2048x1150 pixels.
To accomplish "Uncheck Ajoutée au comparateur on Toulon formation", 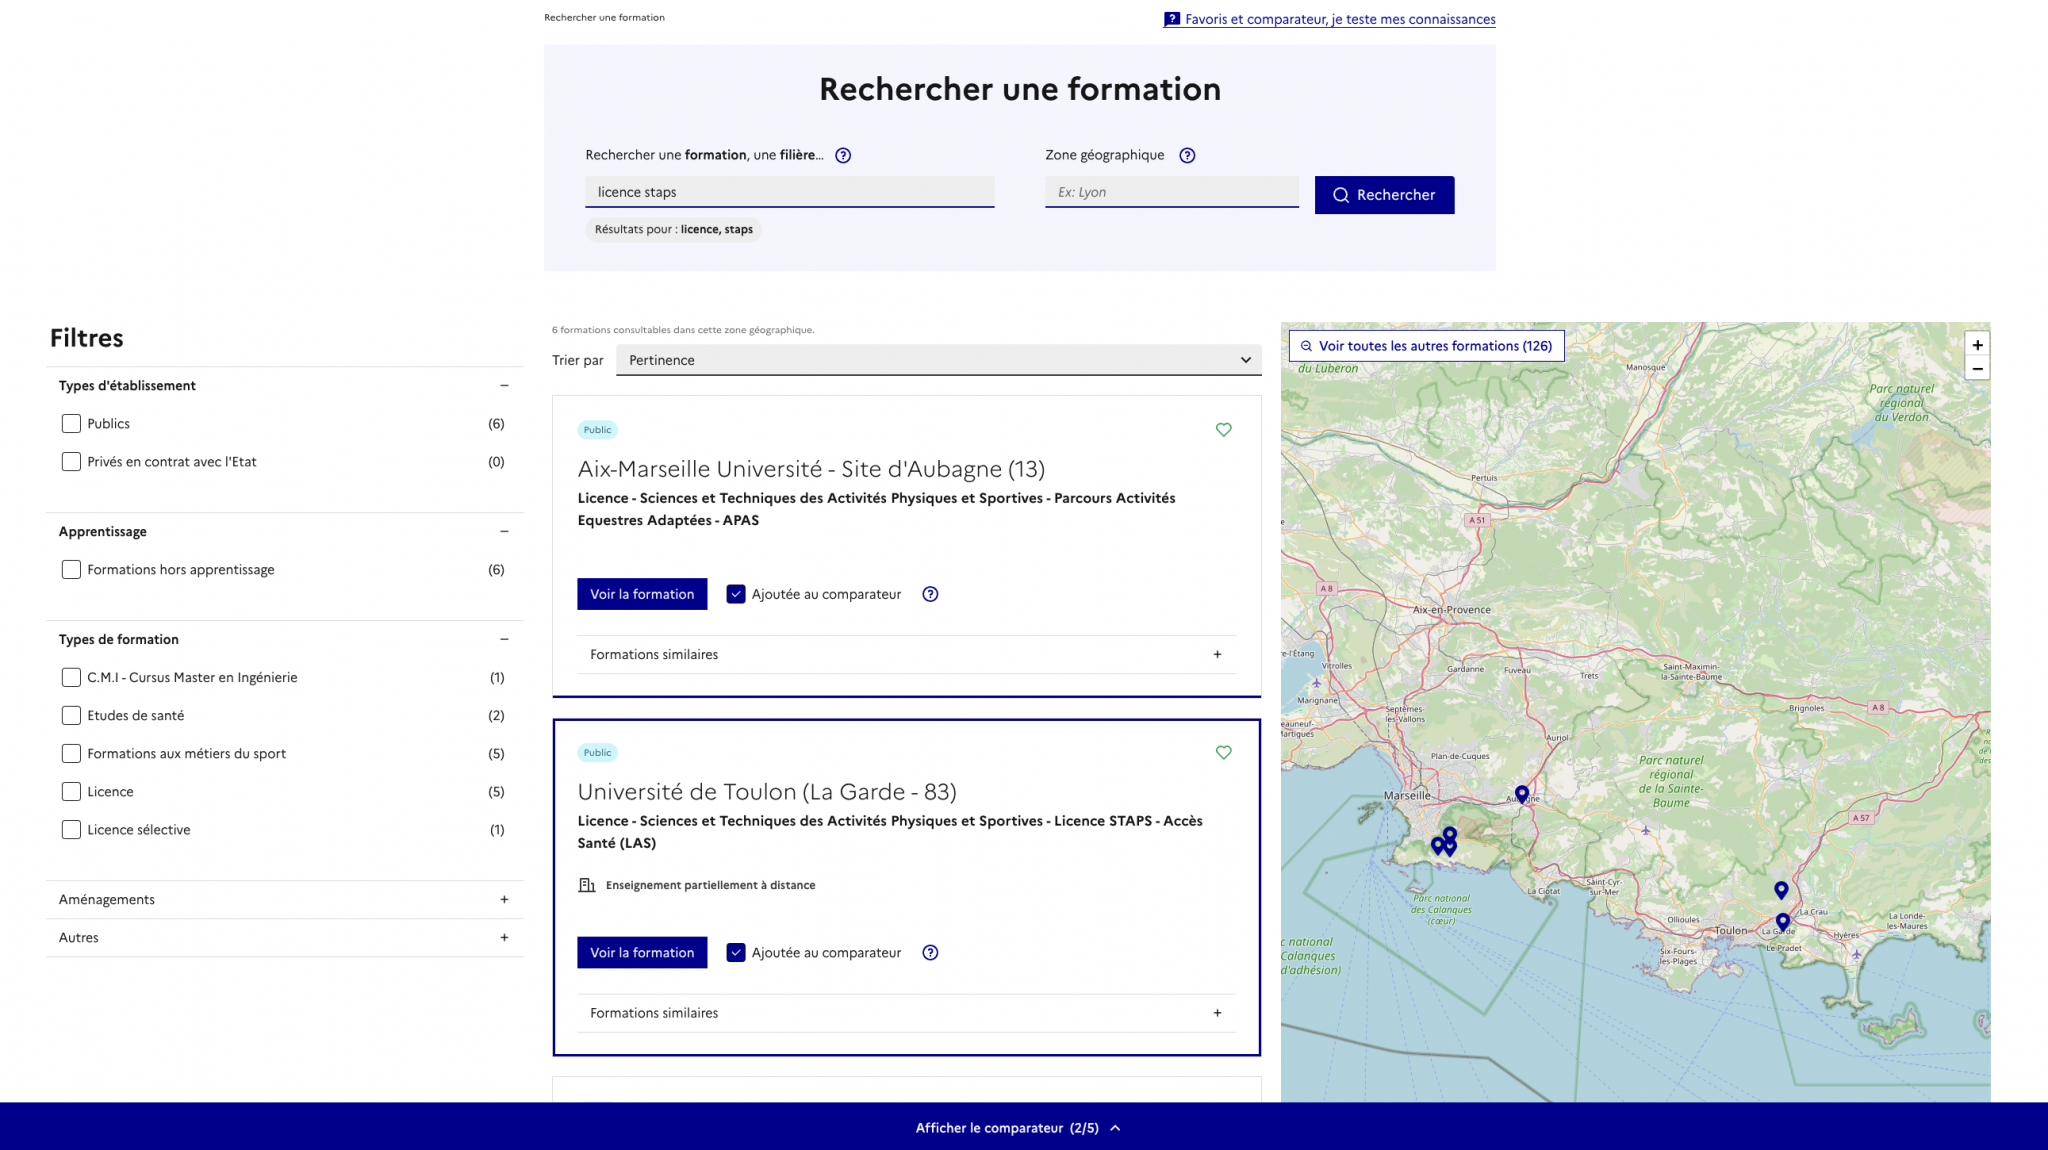I will click(736, 952).
